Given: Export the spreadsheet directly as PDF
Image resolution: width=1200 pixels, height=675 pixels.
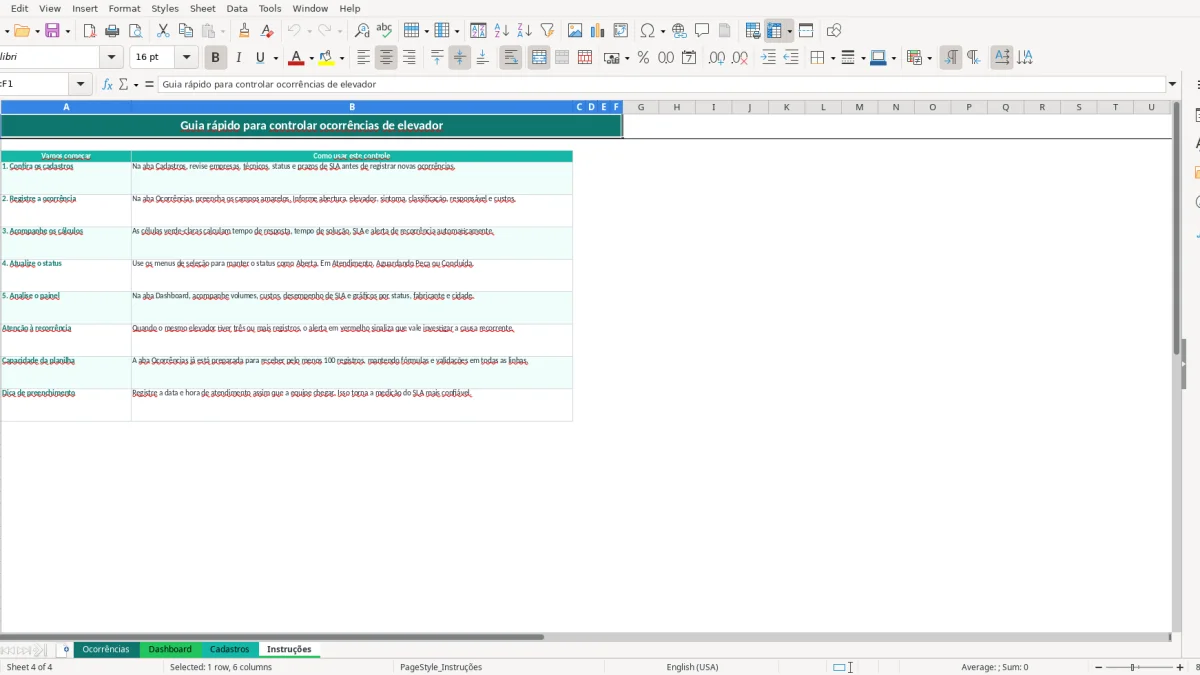Looking at the screenshot, I should [90, 31].
